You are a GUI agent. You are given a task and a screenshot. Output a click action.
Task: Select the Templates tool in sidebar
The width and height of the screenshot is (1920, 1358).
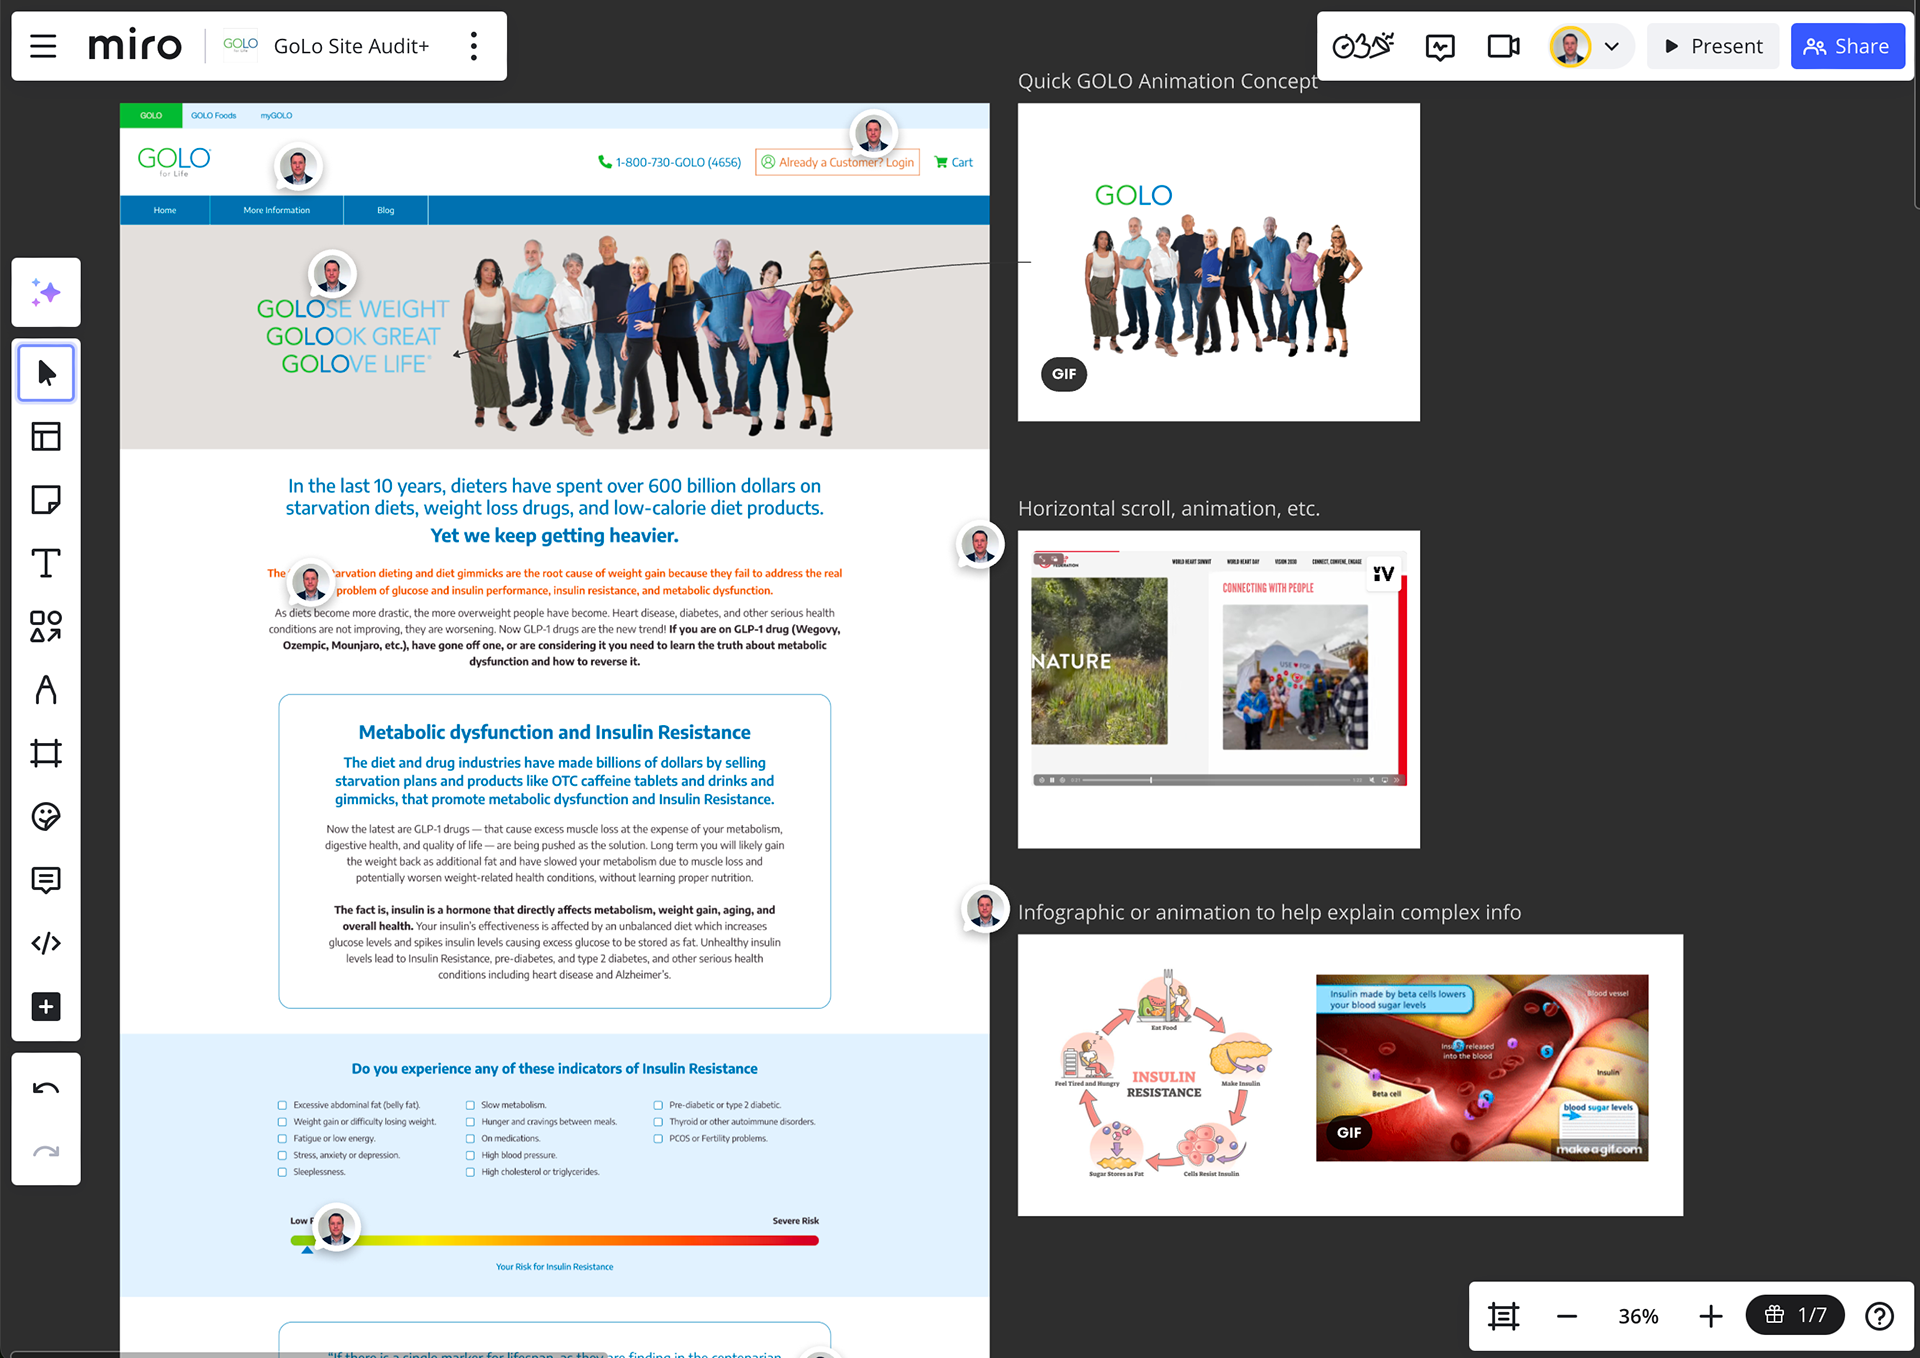[46, 437]
